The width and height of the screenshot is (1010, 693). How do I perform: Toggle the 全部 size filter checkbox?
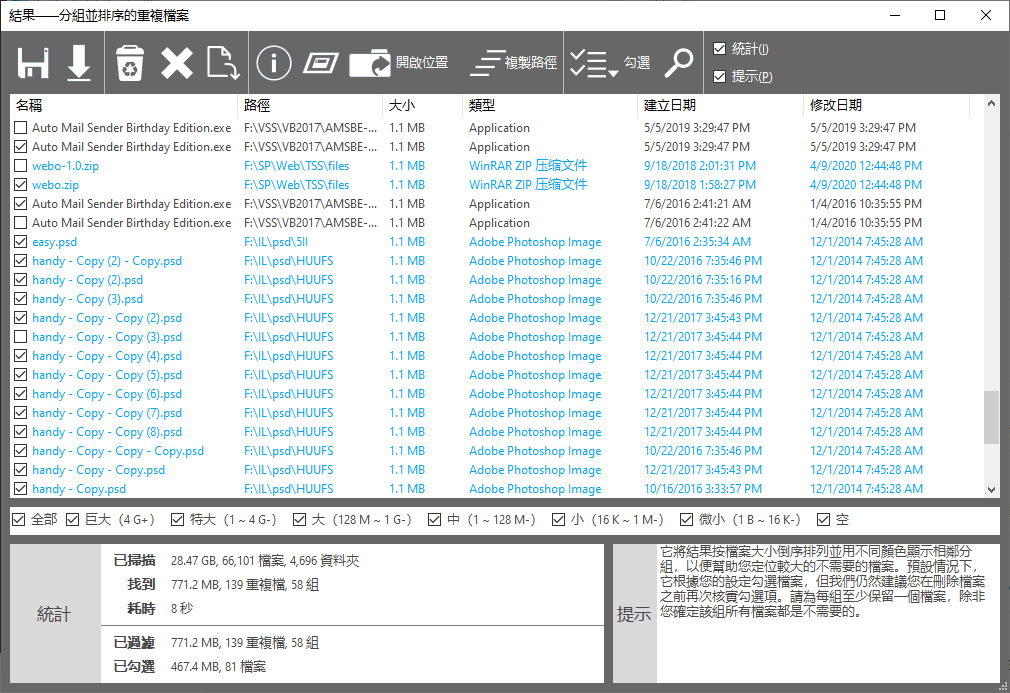[19, 520]
